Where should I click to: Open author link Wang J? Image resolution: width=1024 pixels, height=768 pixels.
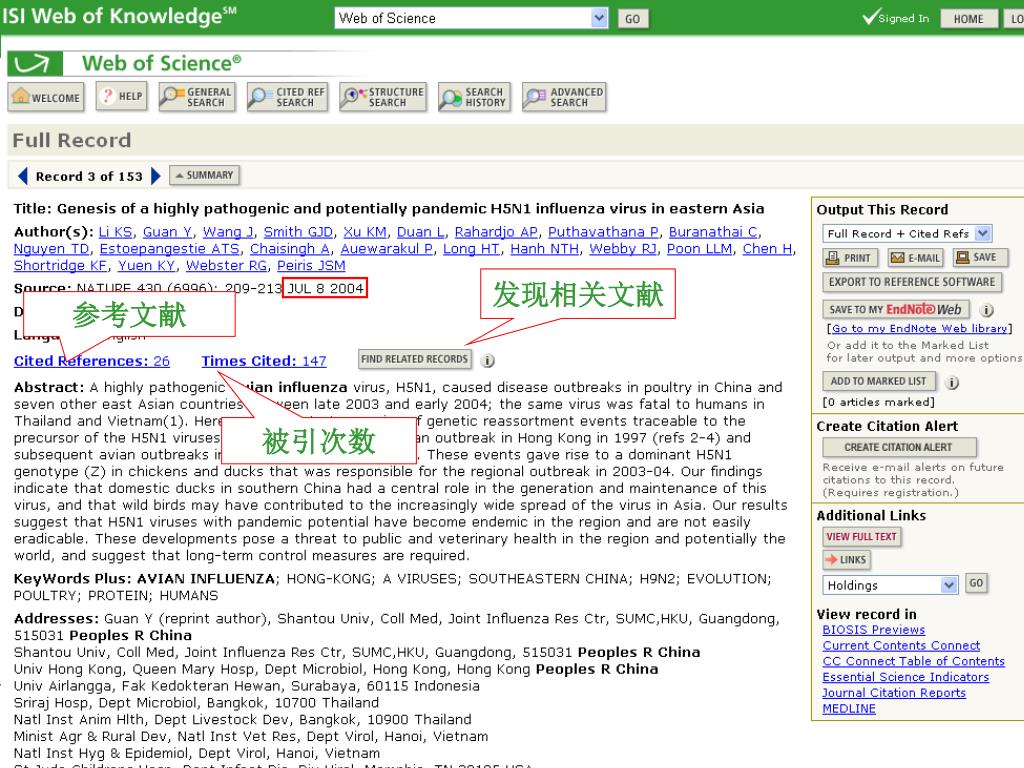tap(227, 232)
